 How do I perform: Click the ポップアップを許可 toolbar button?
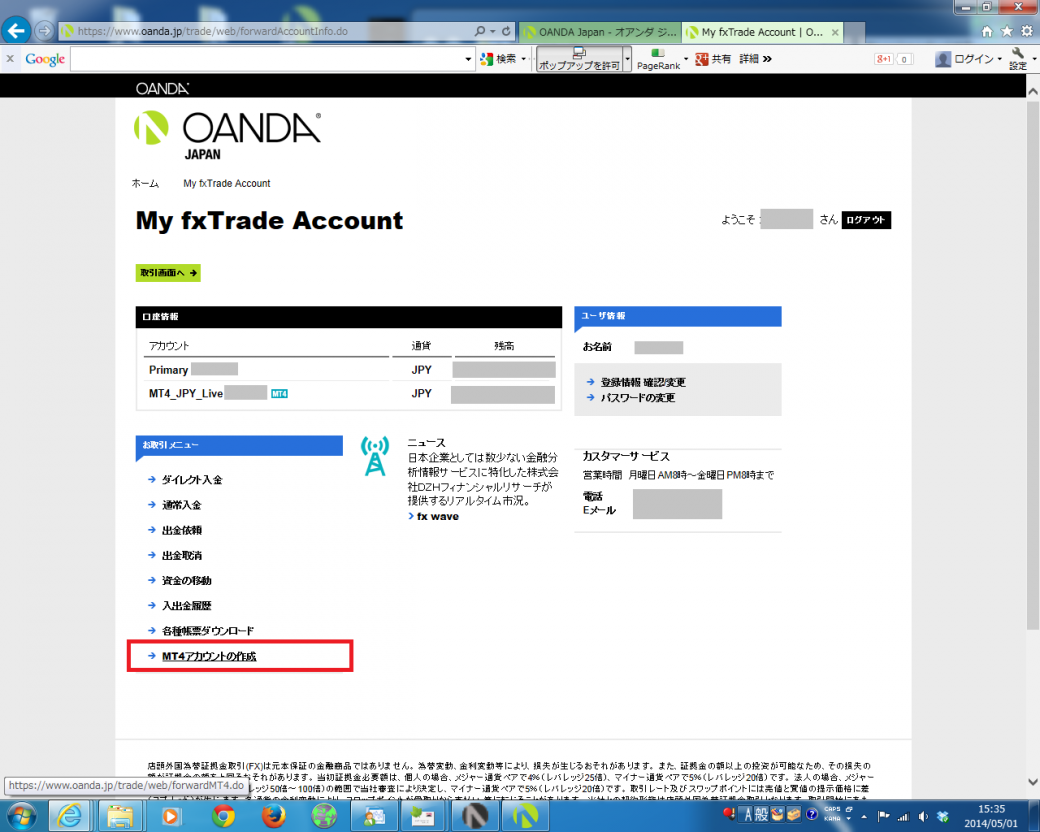pyautogui.click(x=579, y=59)
